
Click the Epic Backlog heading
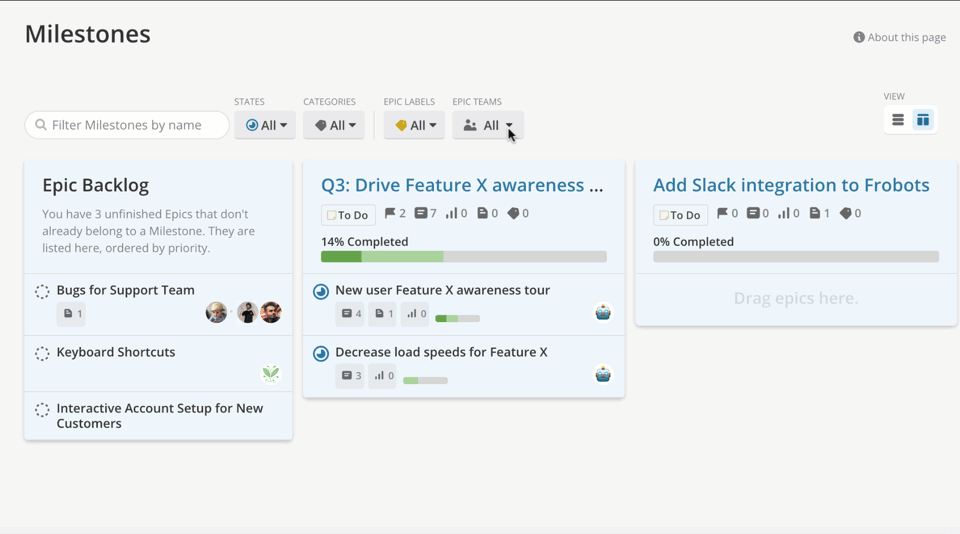[96, 185]
